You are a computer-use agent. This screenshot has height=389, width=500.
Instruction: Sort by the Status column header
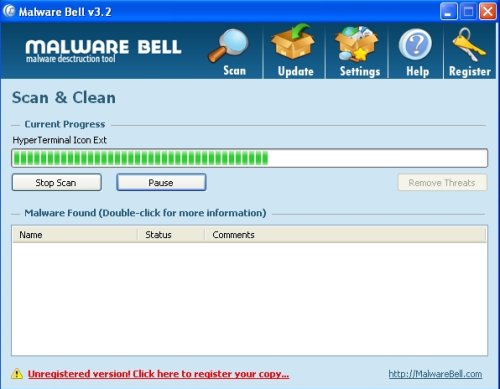tap(171, 235)
